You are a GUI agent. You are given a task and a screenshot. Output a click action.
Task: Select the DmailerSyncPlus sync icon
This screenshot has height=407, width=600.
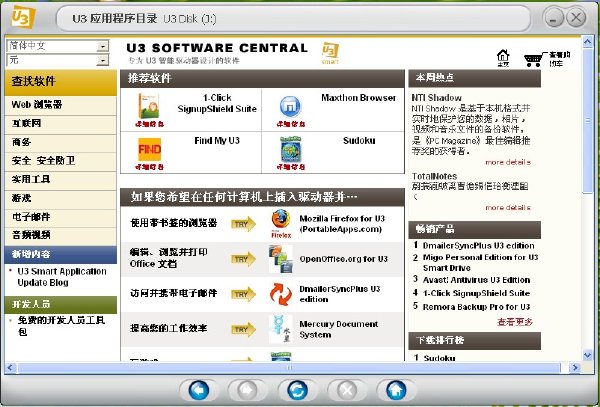(280, 294)
